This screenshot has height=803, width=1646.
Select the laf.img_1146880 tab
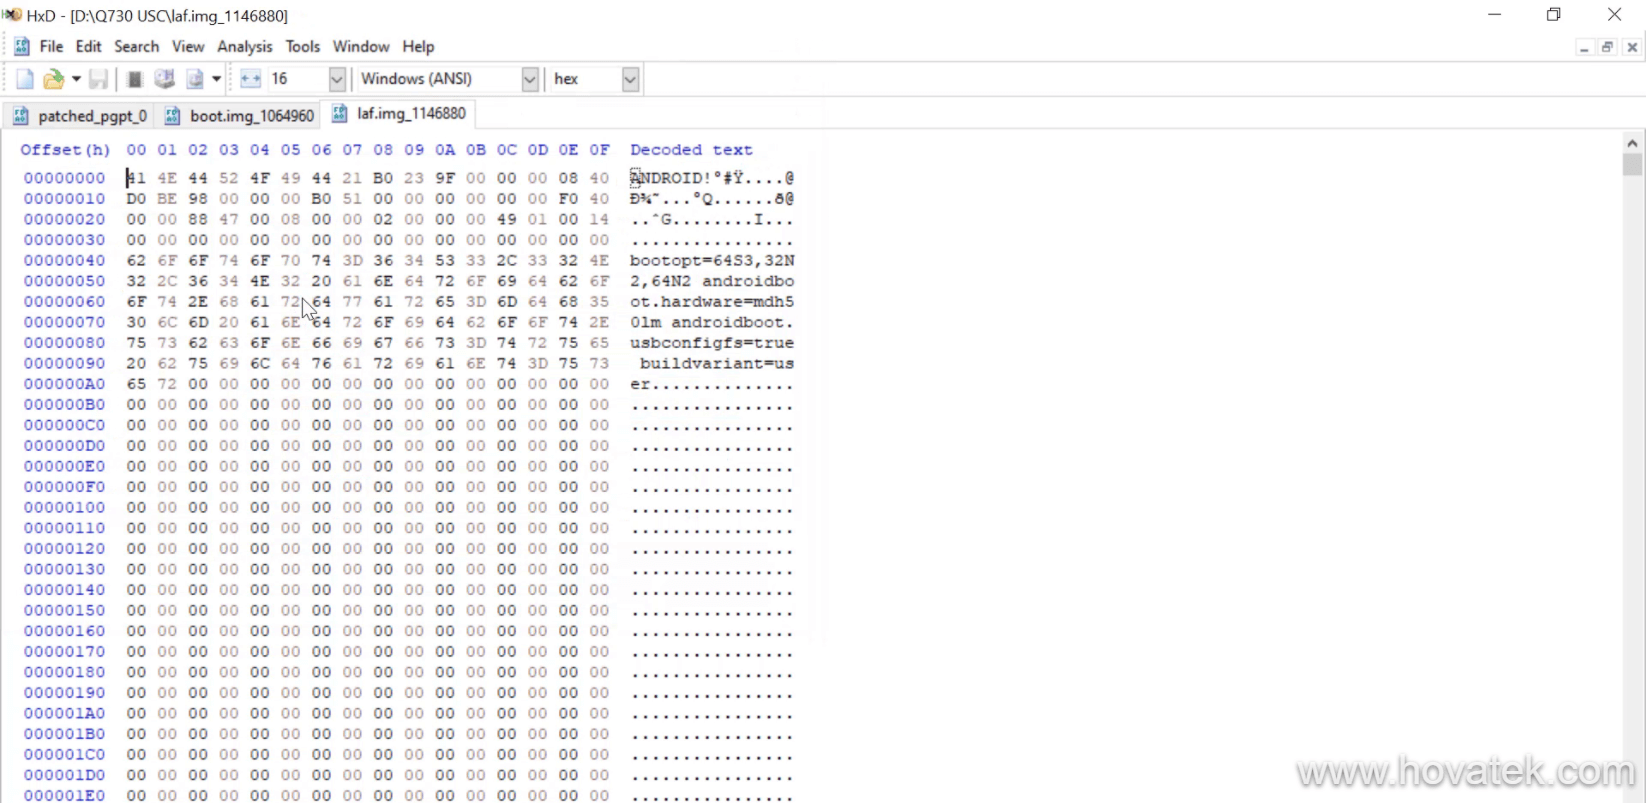click(398, 114)
